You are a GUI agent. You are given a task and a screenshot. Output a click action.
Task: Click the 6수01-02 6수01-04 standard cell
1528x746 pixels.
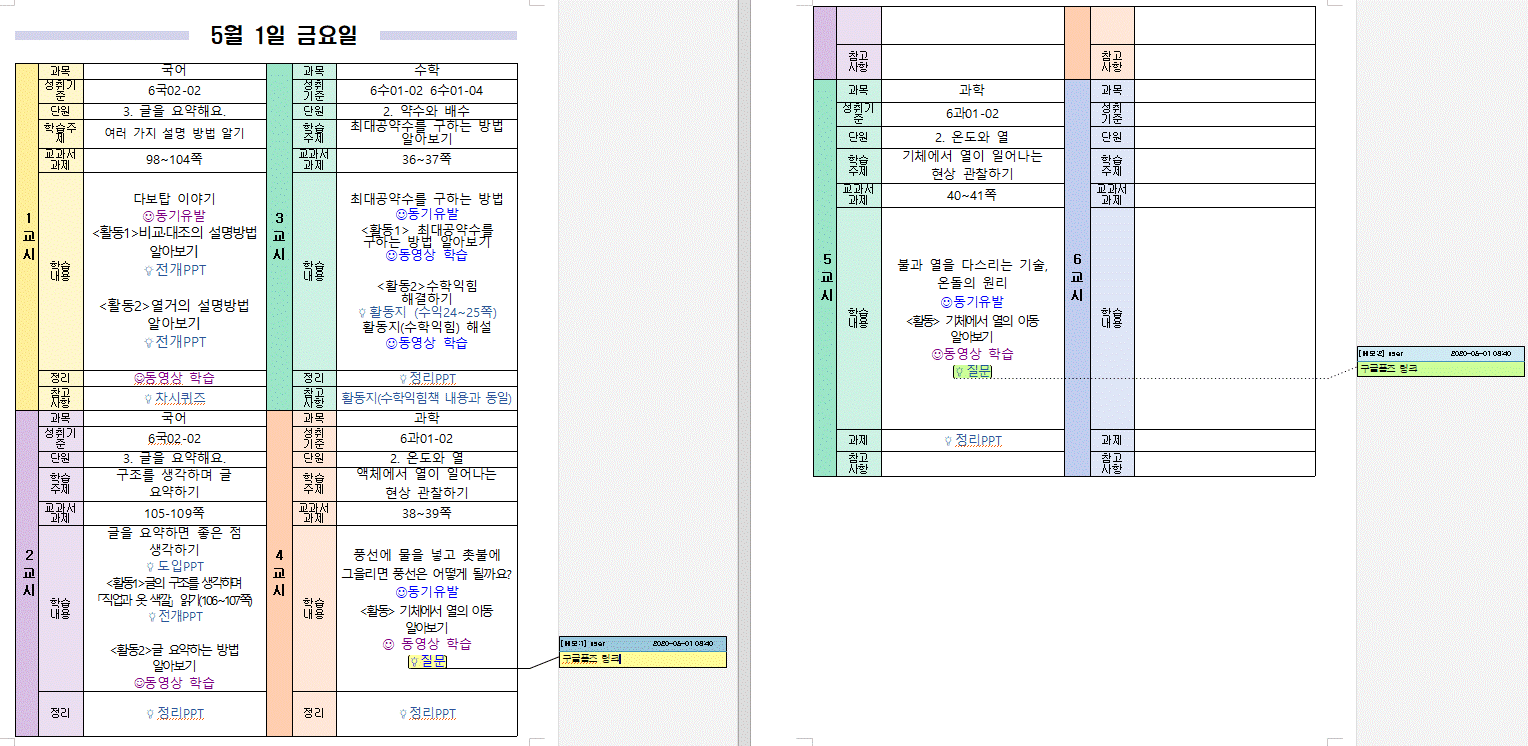pyautogui.click(x=427, y=91)
